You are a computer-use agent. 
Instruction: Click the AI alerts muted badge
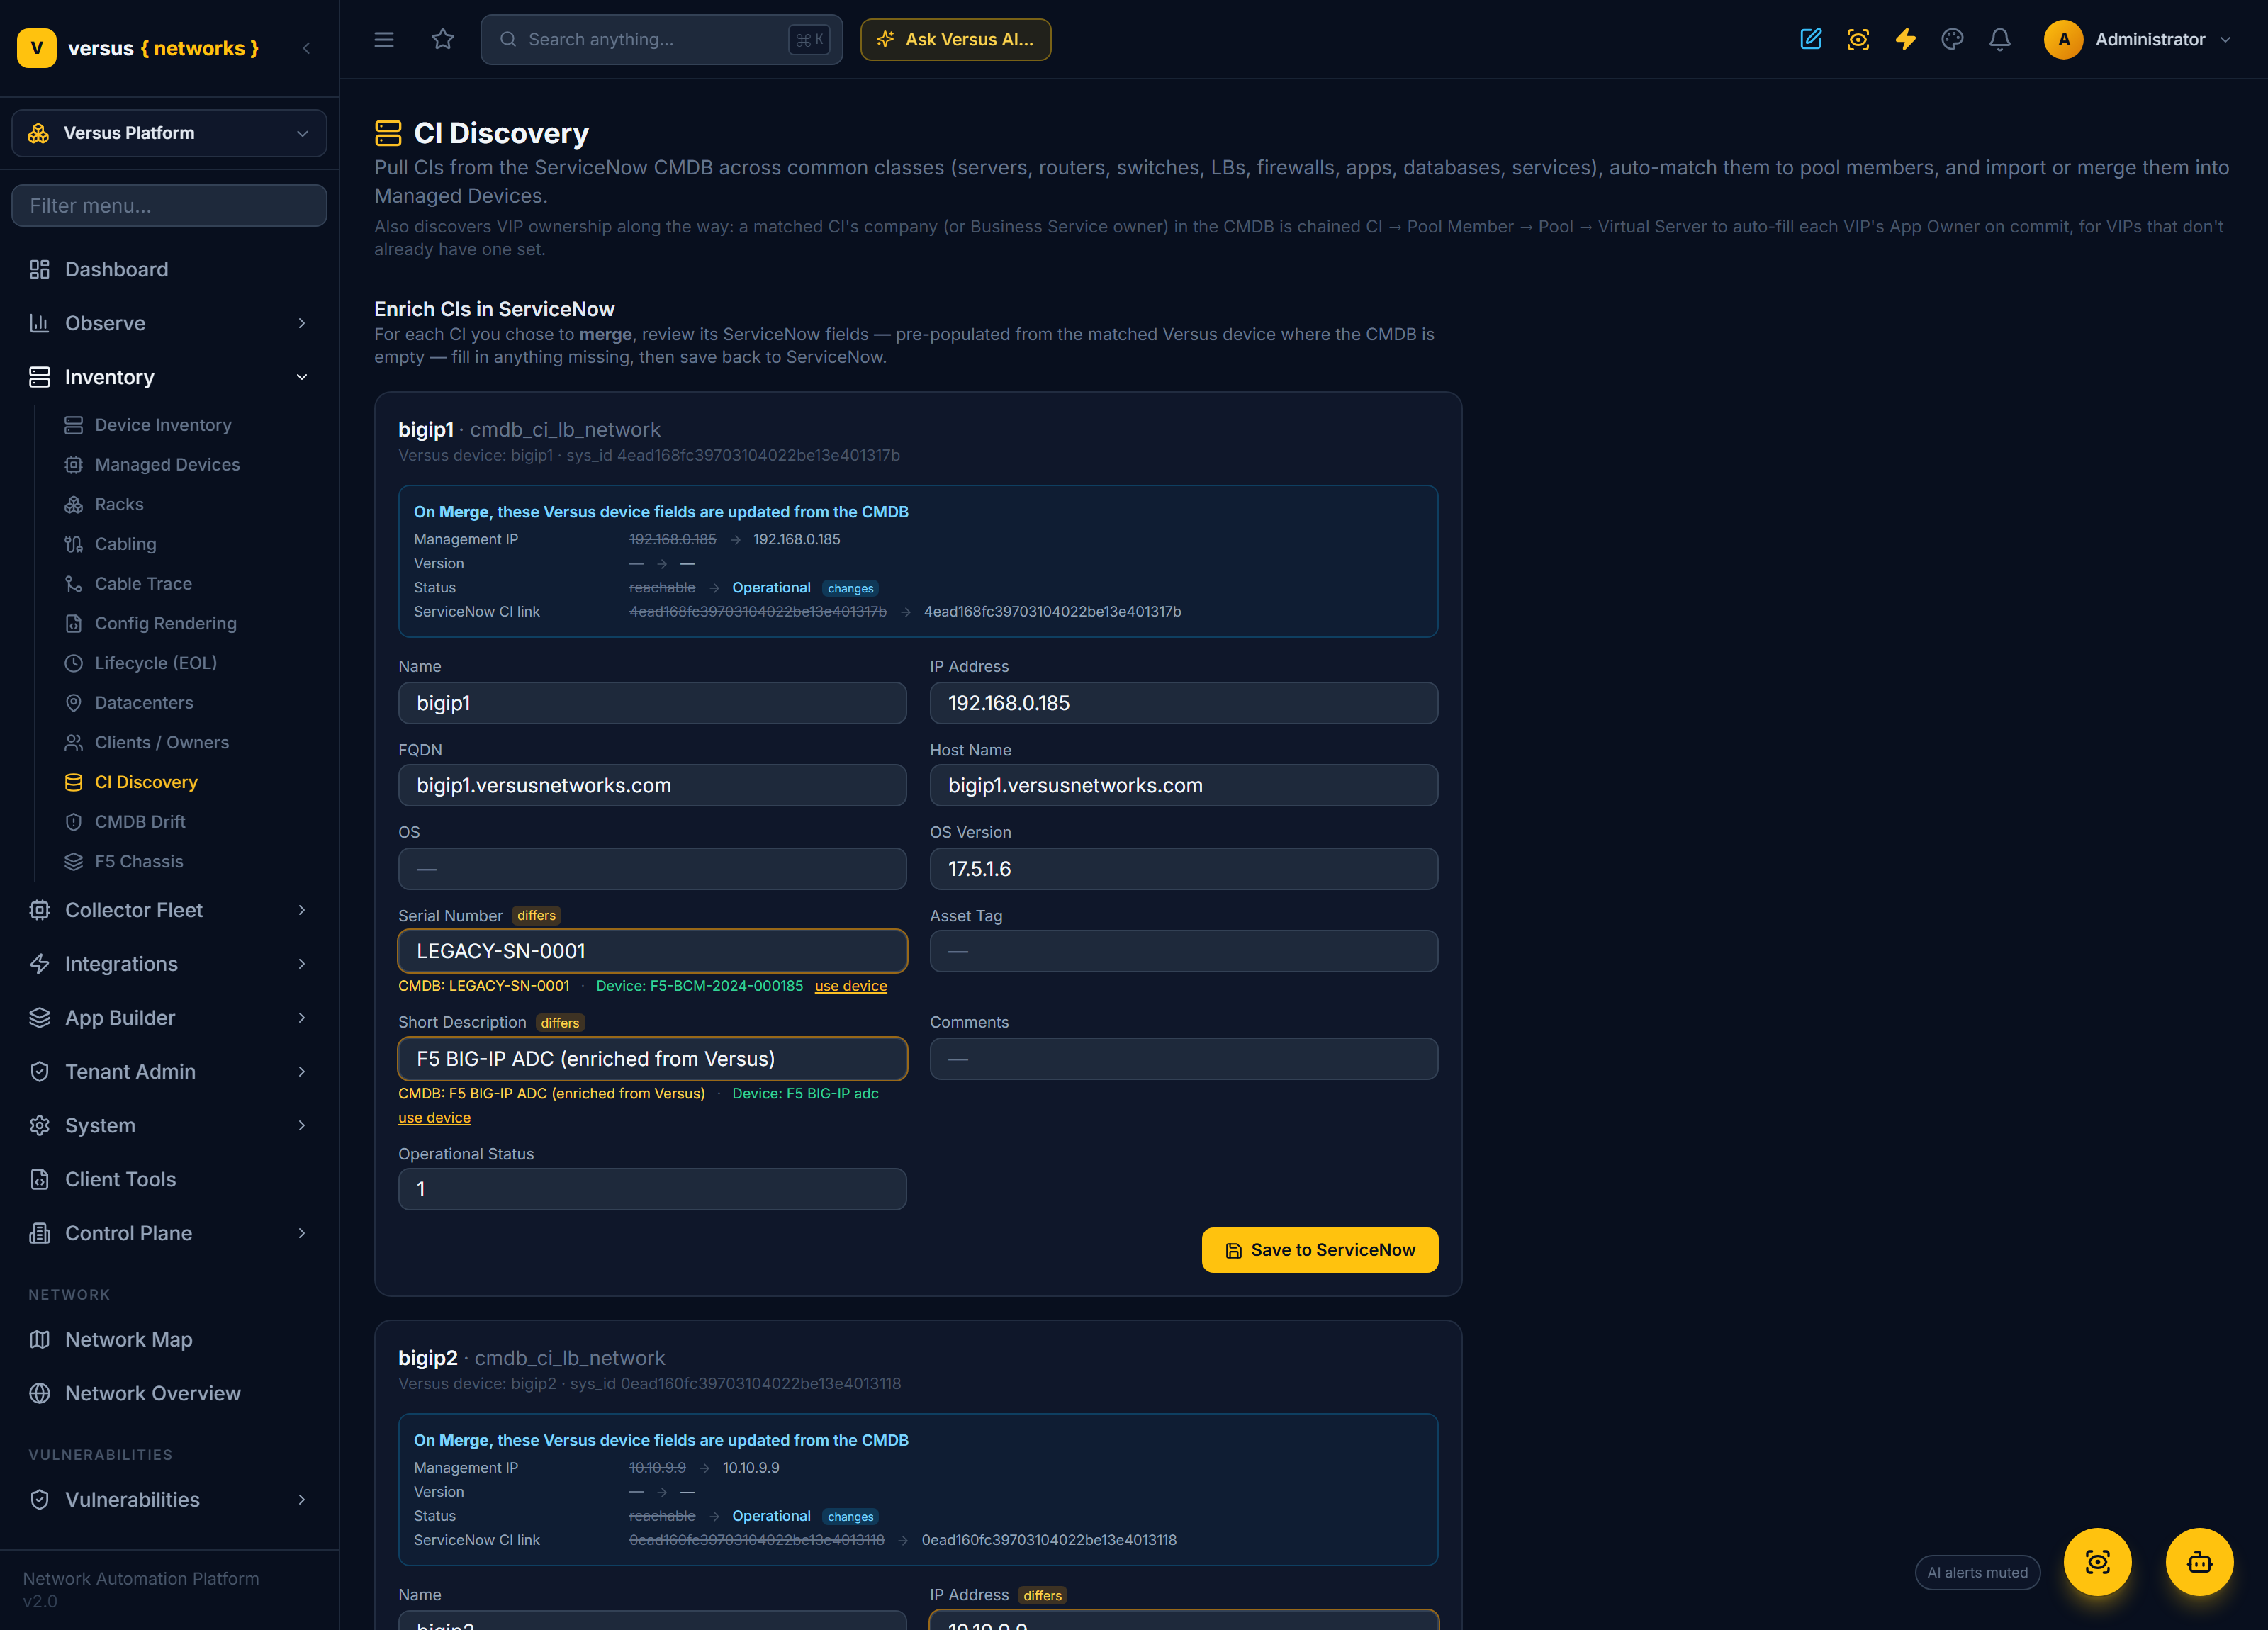click(x=1977, y=1573)
